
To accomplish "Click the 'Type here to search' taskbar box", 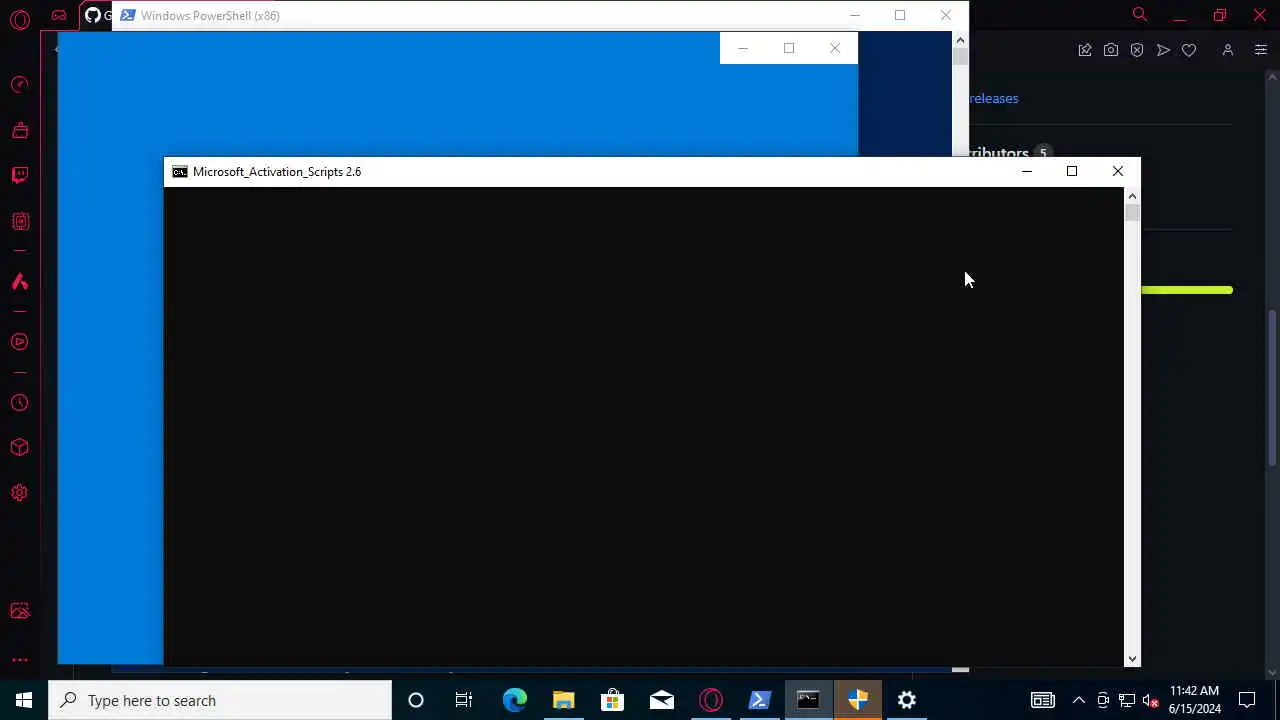I will click(x=220, y=700).
